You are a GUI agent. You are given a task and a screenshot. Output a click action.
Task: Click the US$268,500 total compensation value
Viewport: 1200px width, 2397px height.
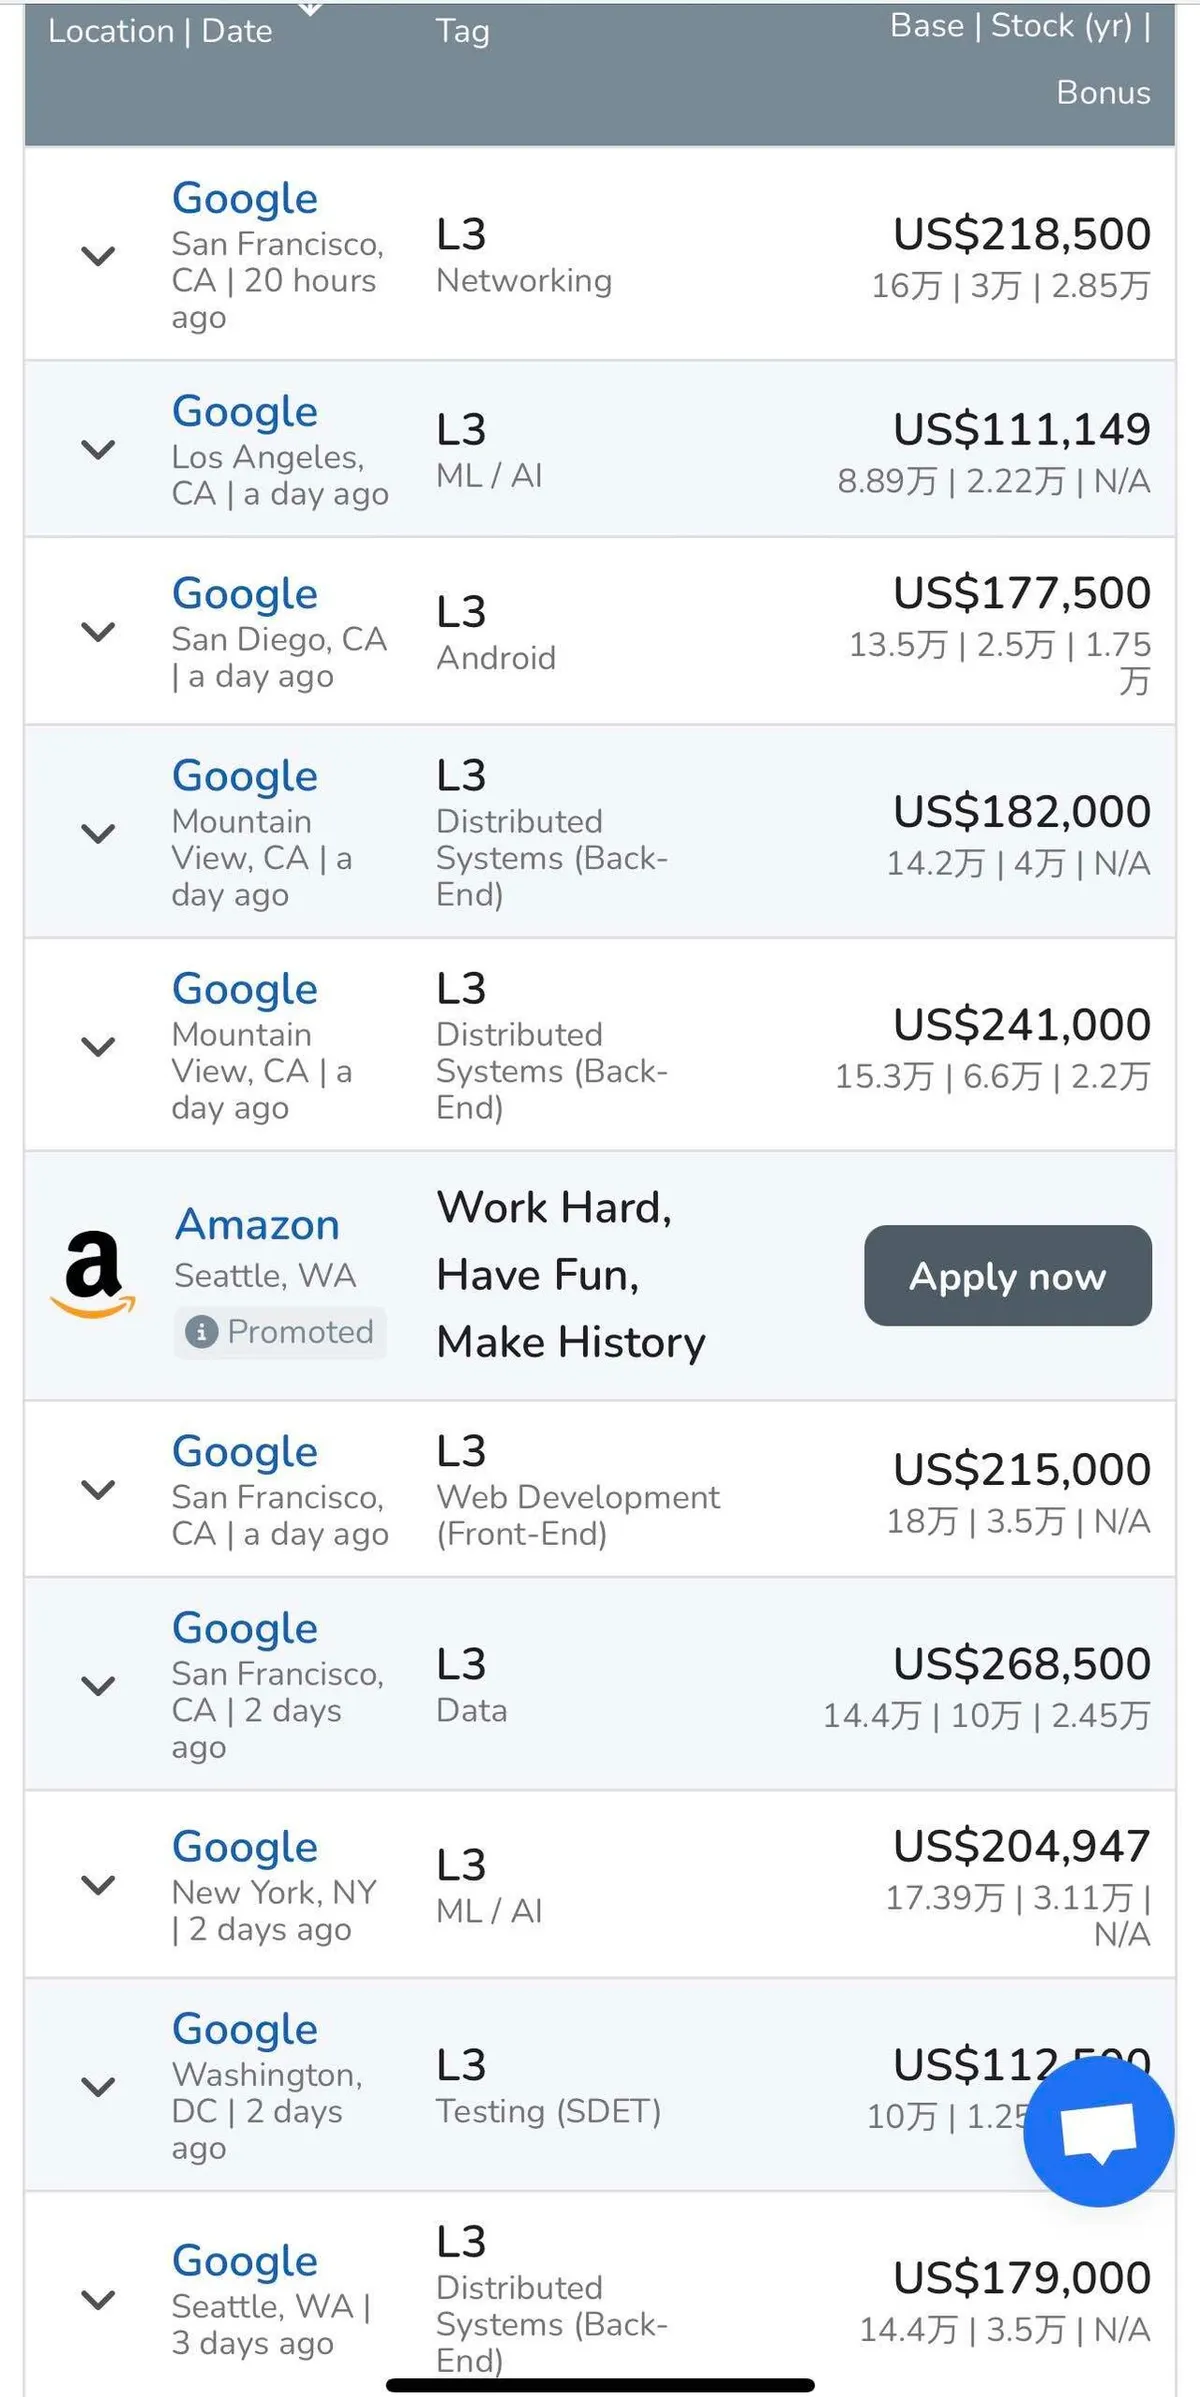click(1021, 1664)
